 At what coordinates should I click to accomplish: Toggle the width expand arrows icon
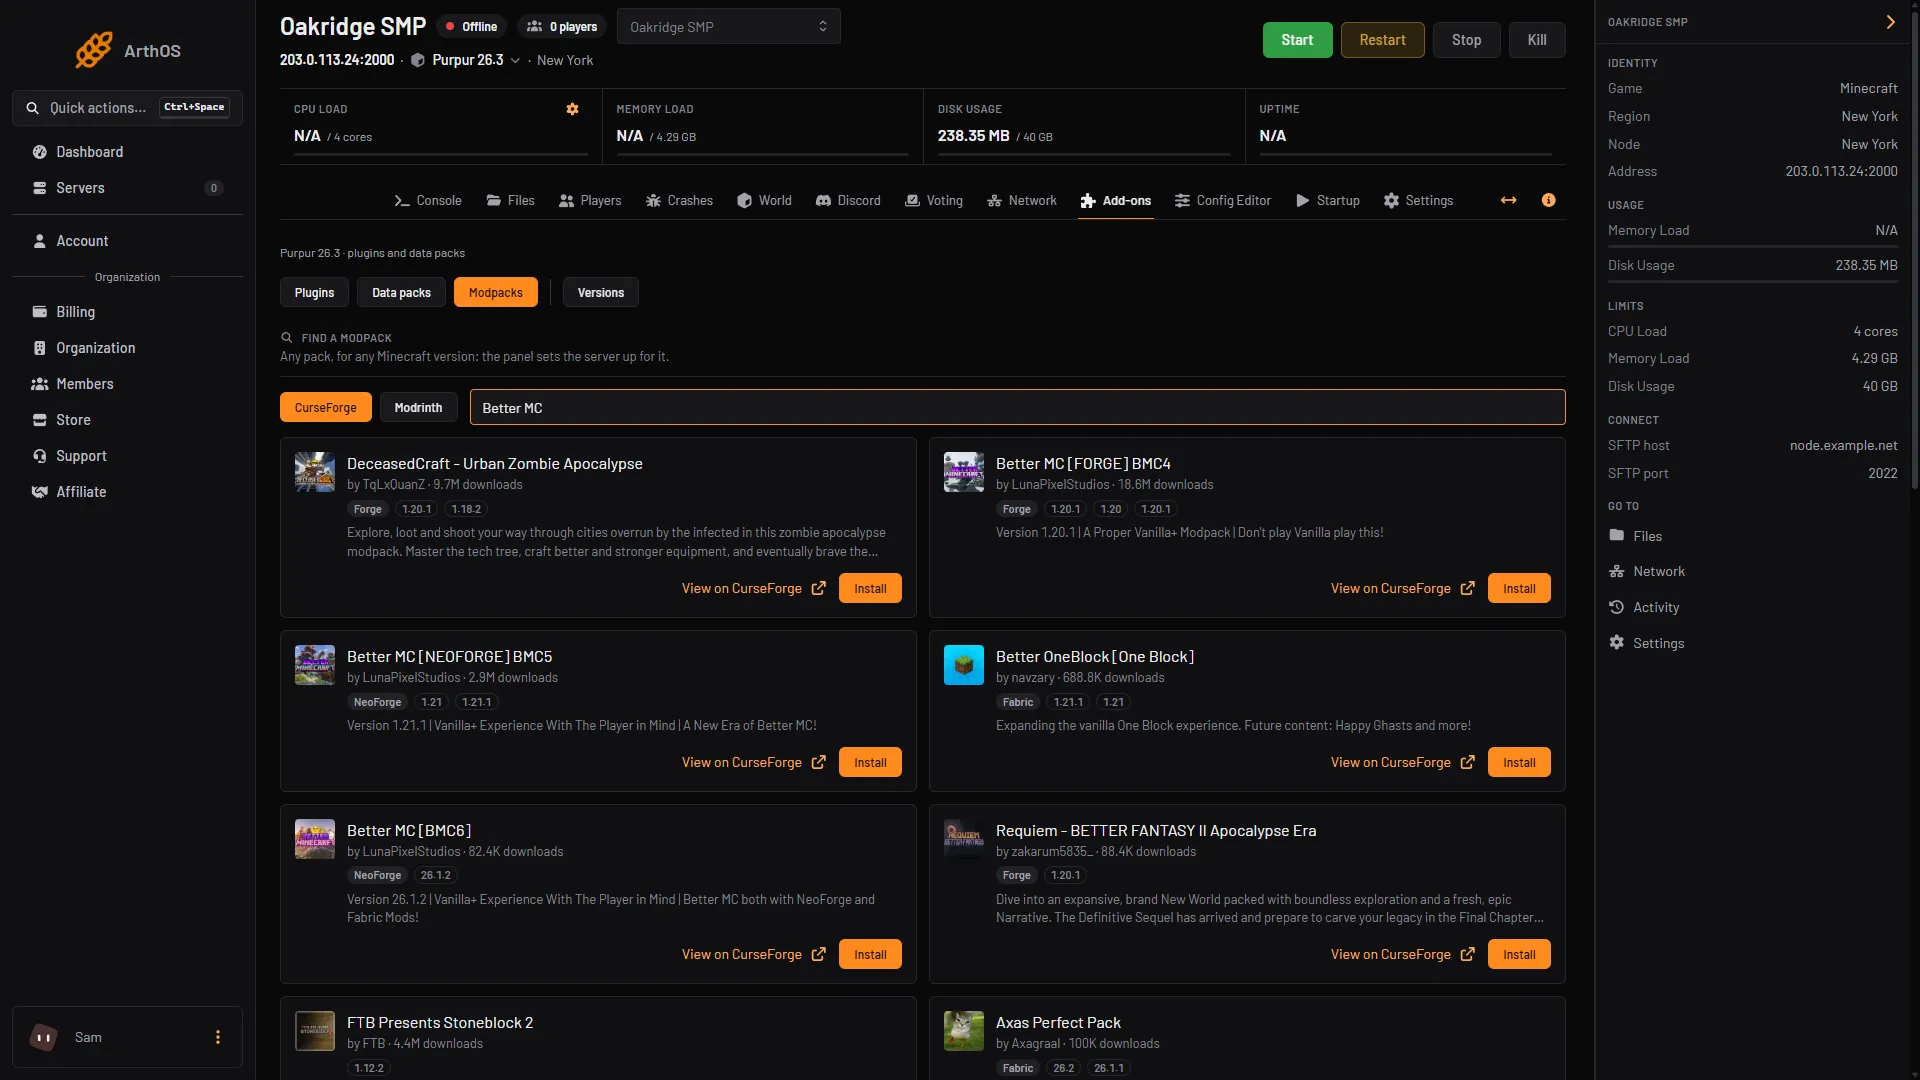[x=1509, y=200]
